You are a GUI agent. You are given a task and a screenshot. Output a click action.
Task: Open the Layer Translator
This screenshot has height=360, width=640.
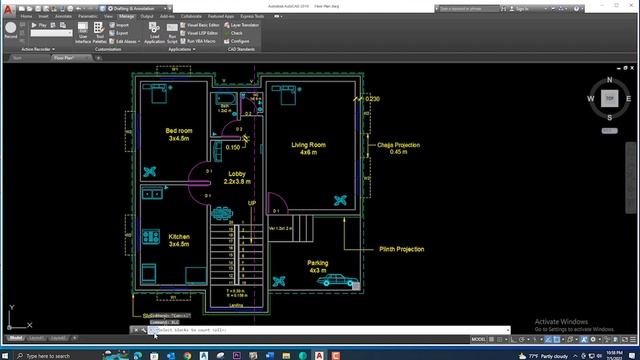[x=241, y=25]
